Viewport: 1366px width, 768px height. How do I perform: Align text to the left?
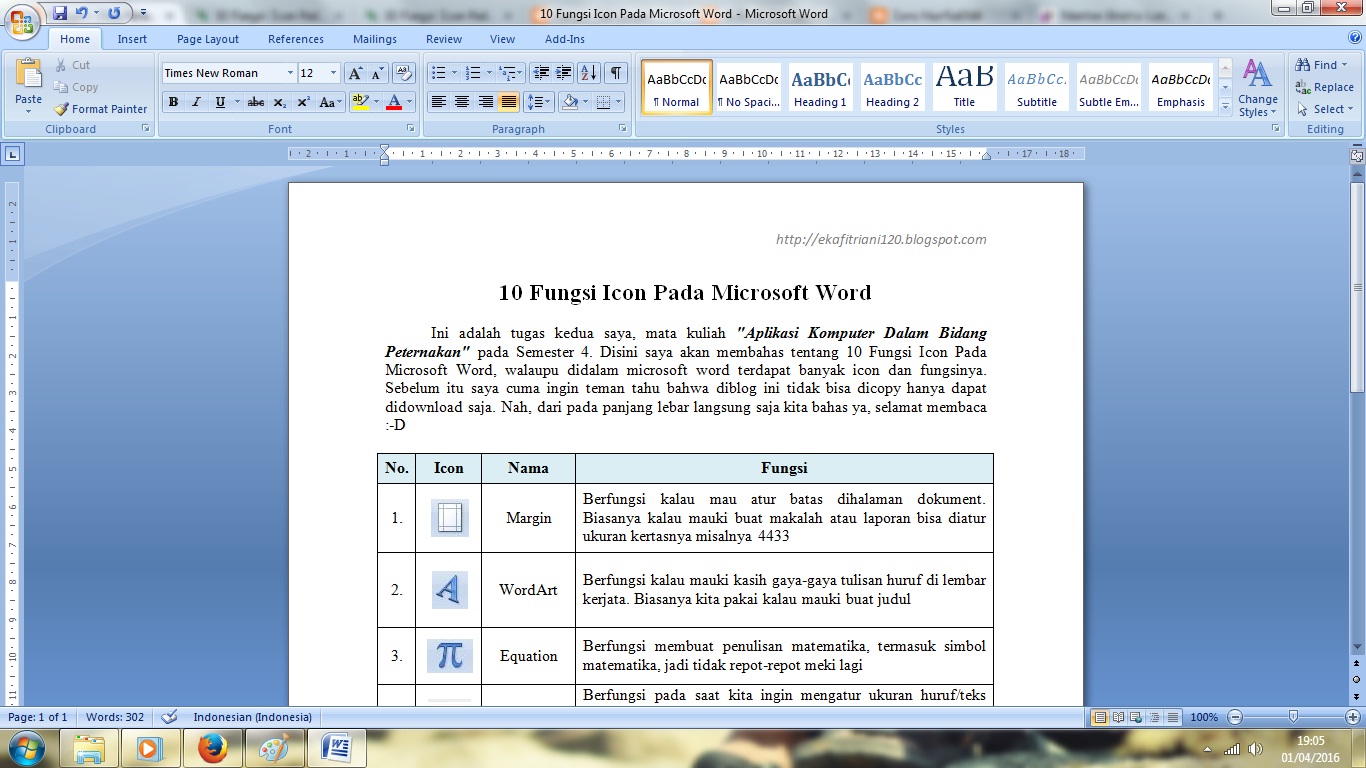coord(438,102)
